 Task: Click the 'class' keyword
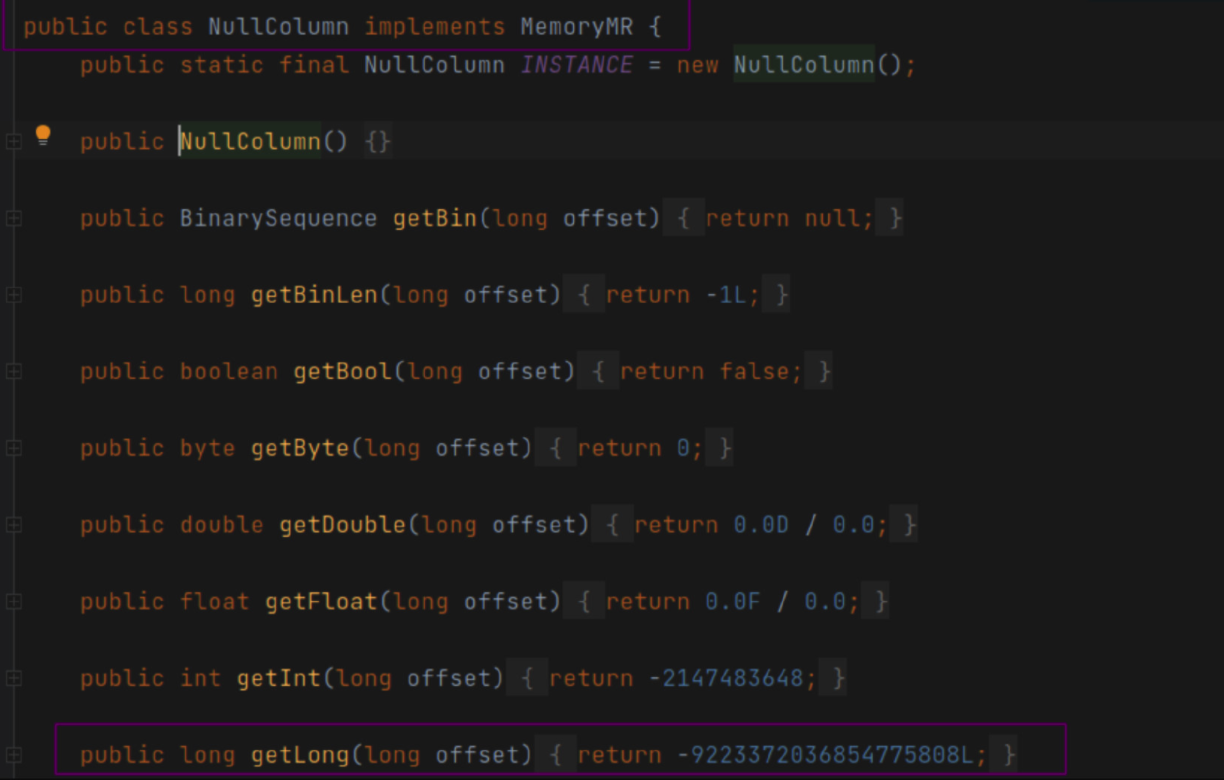point(158,27)
